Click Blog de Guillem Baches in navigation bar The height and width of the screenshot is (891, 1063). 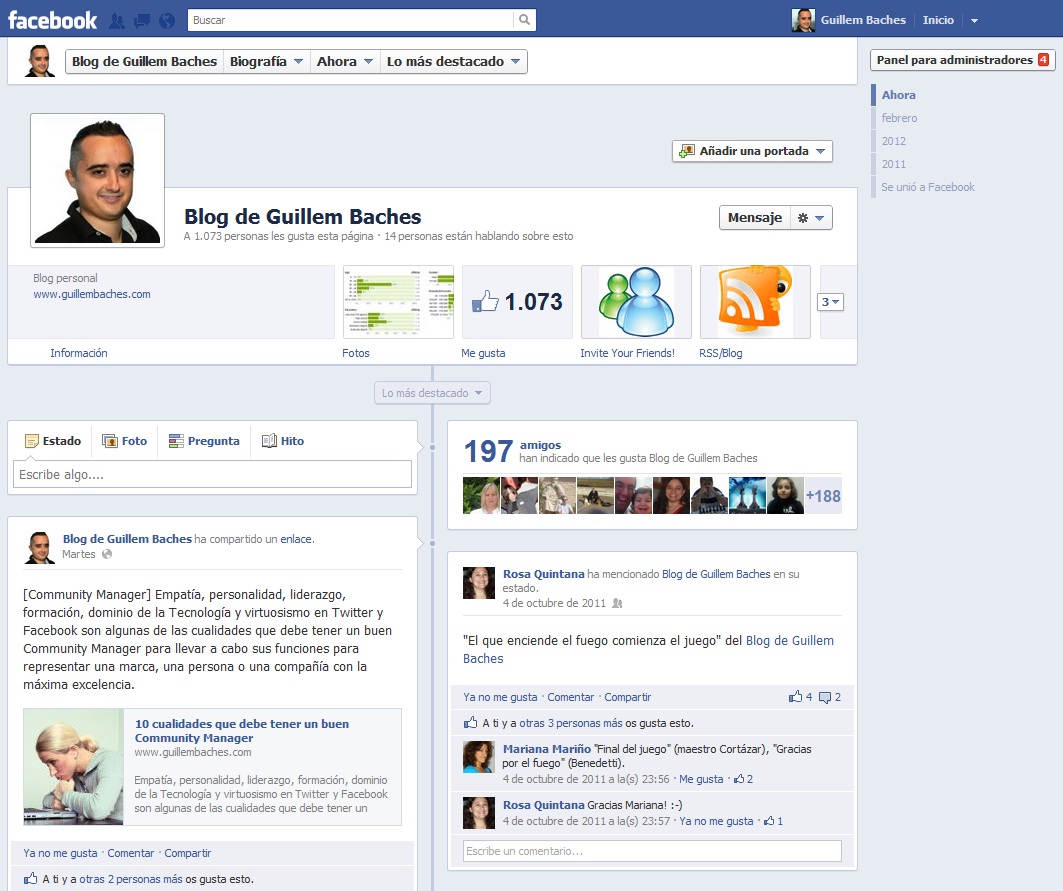tap(144, 61)
